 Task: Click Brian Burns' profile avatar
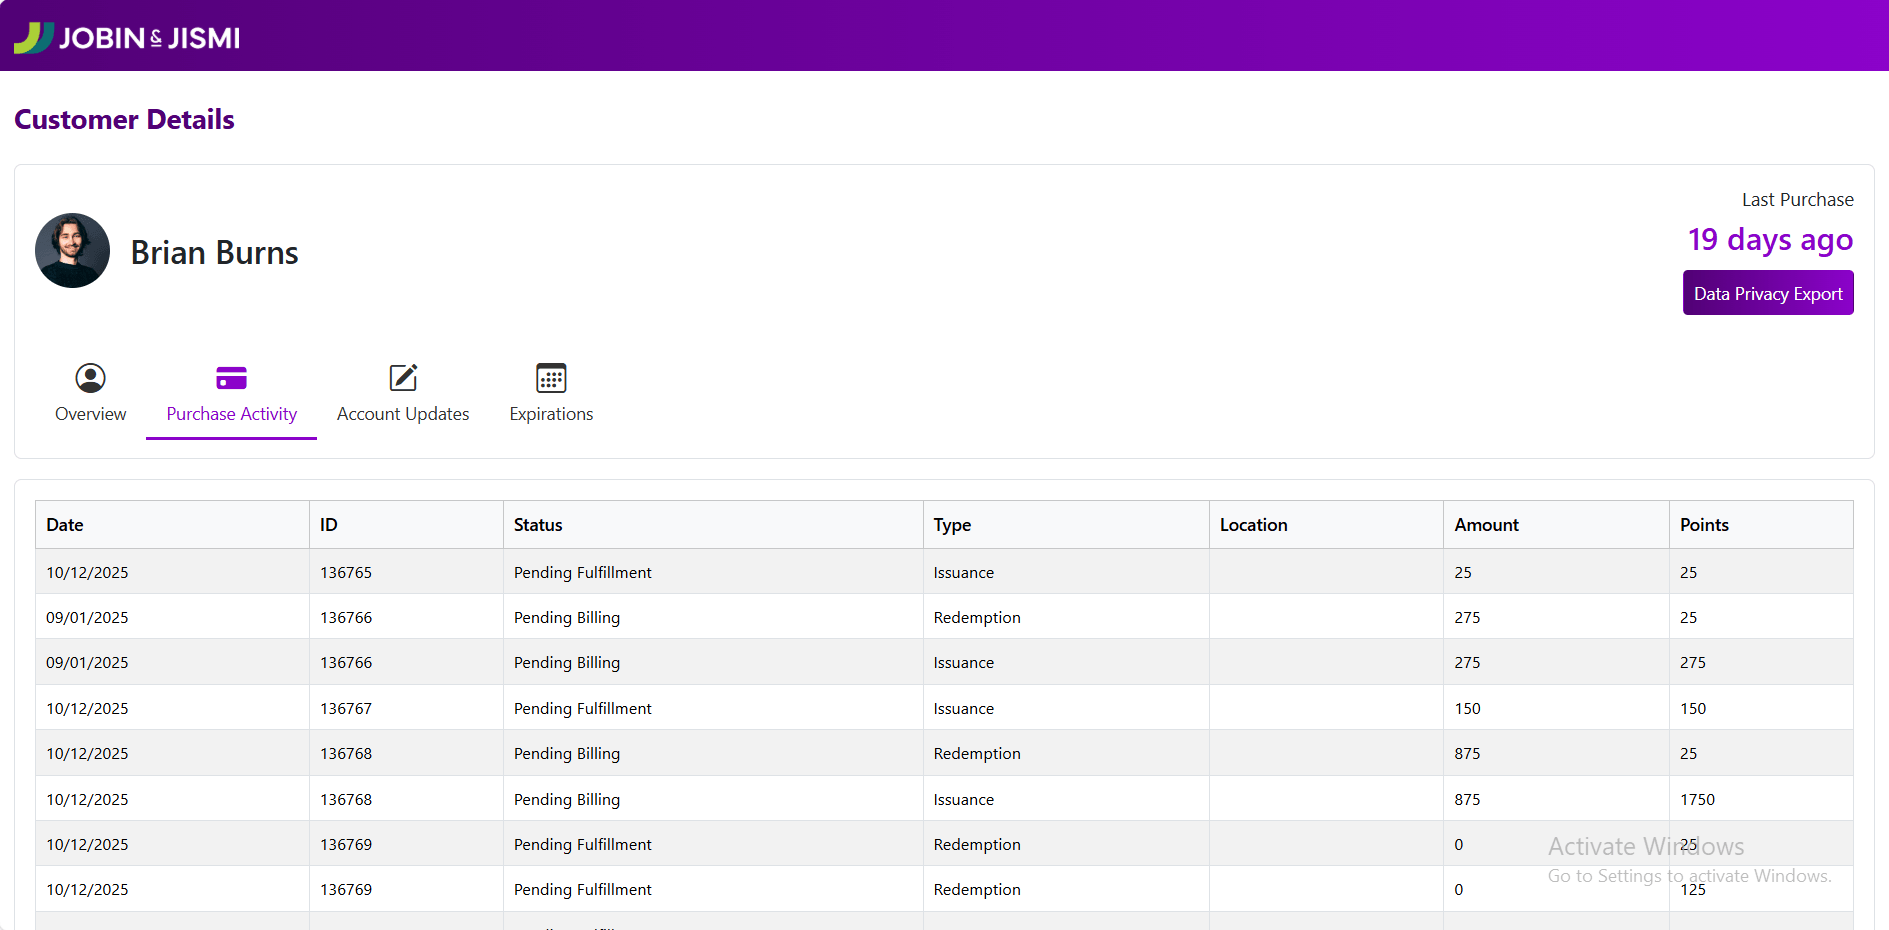click(72, 251)
